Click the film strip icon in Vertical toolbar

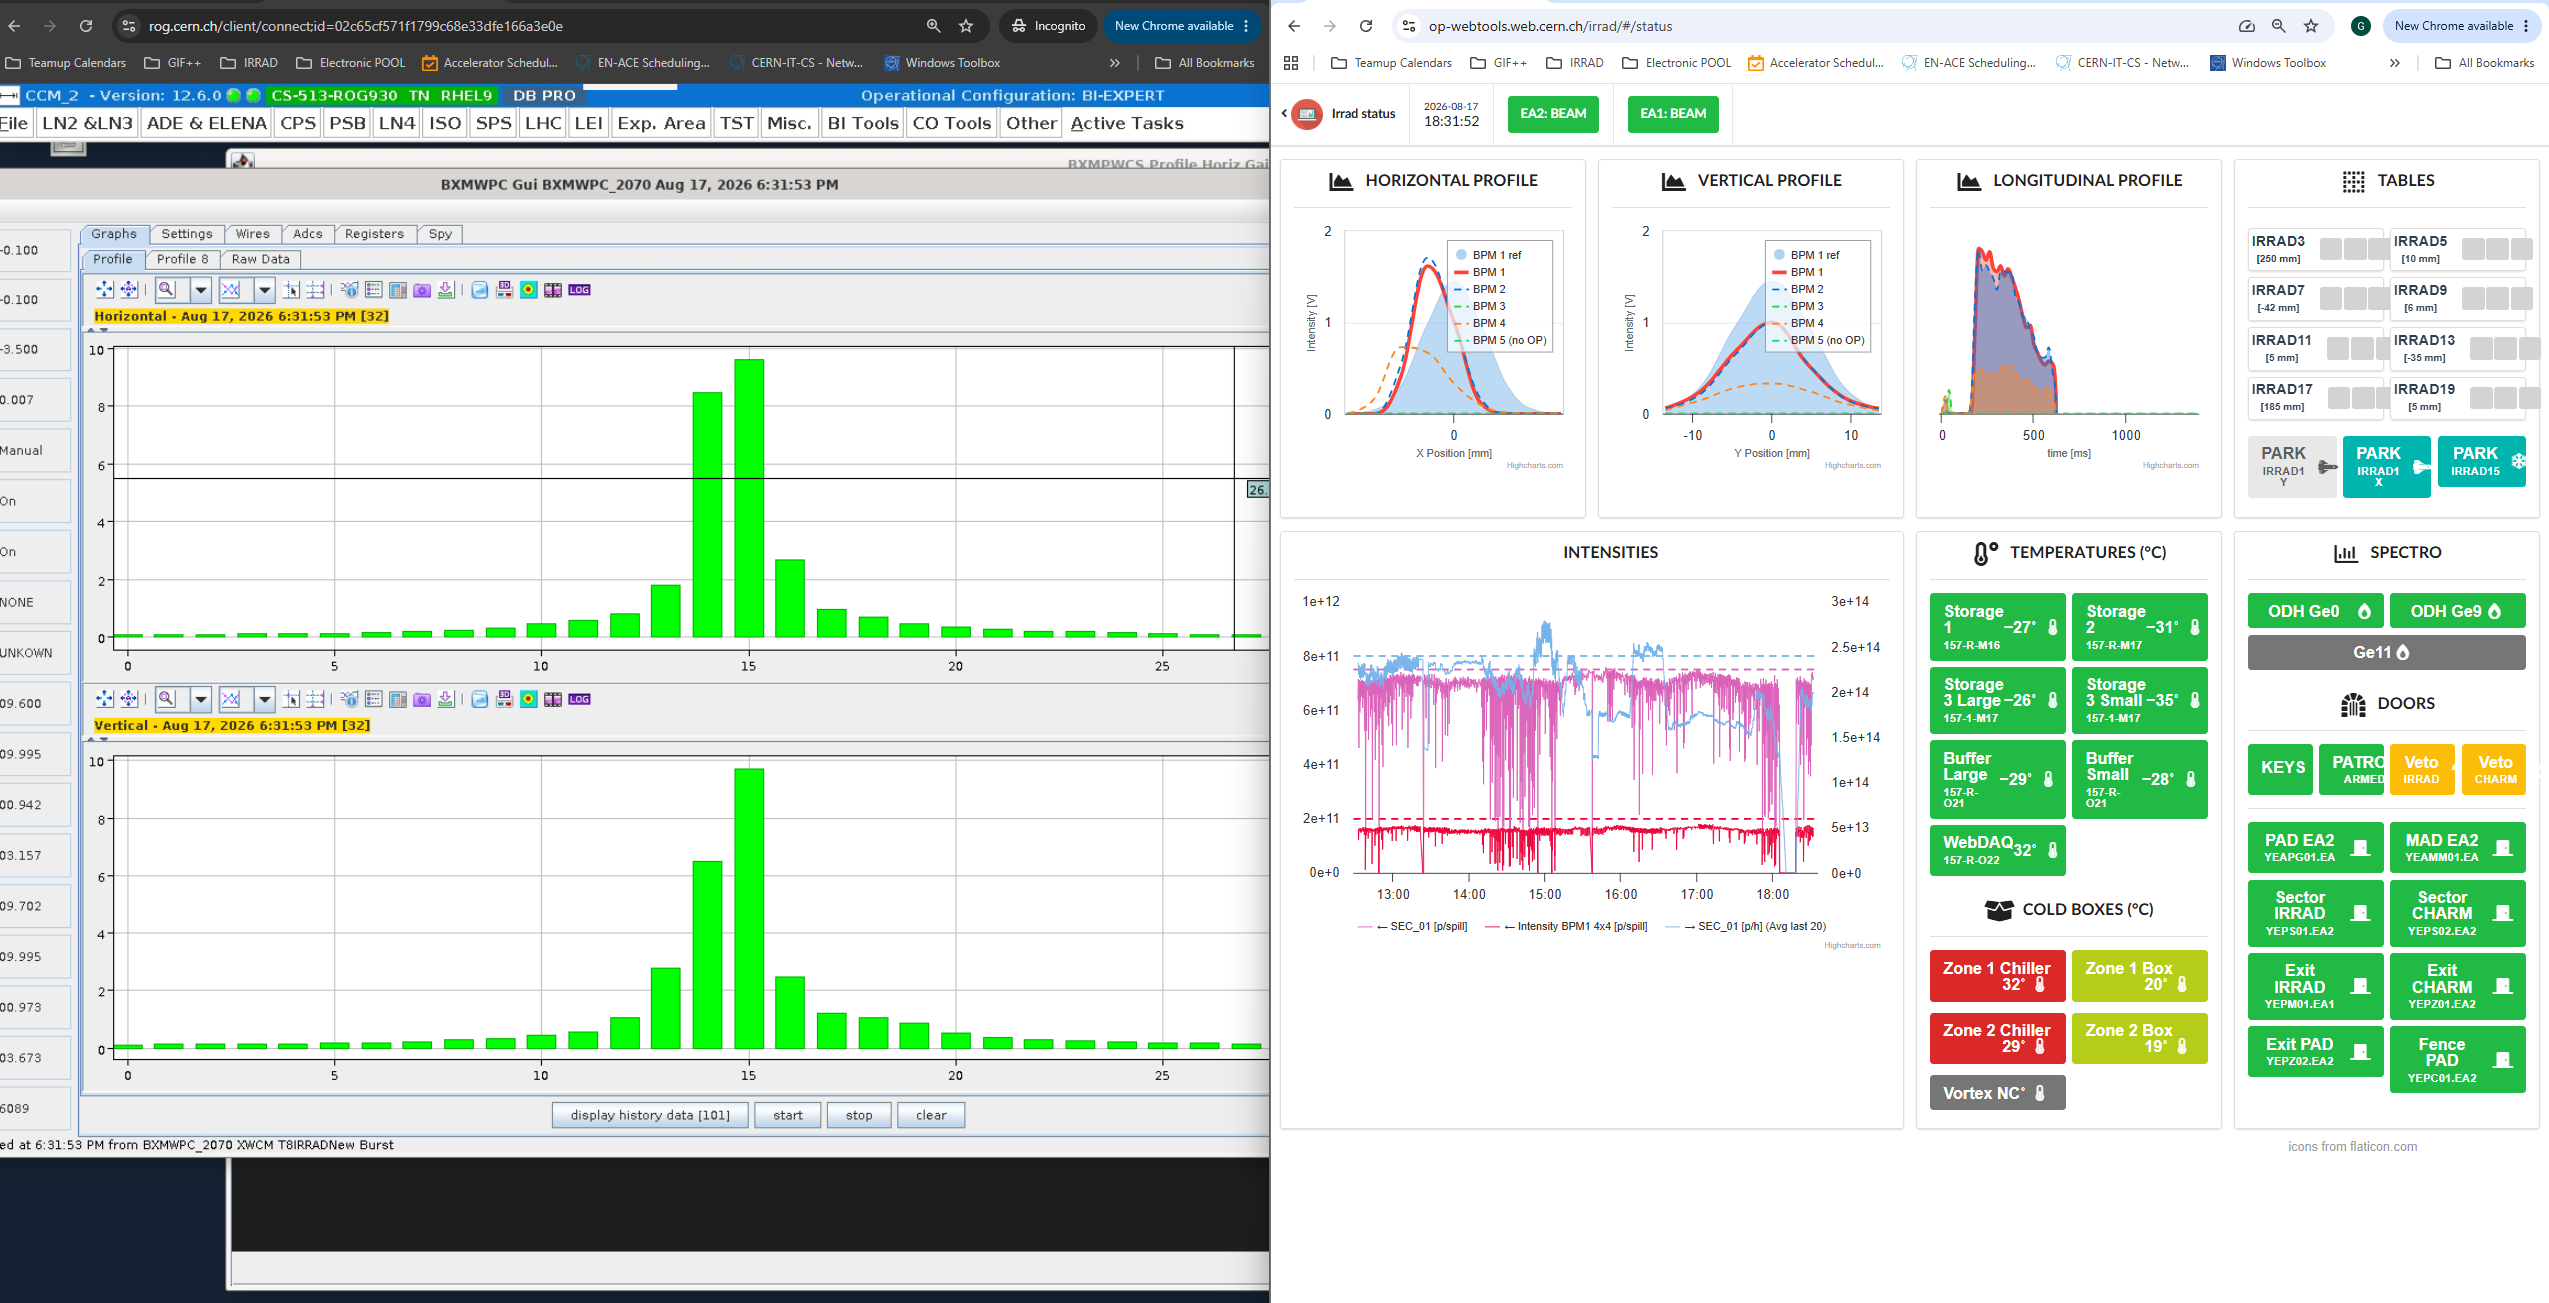[x=553, y=699]
